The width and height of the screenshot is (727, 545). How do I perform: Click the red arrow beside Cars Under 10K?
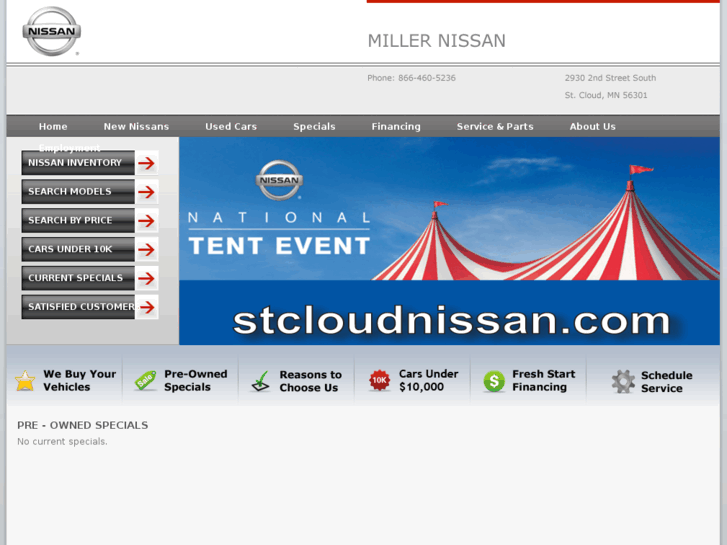coord(147,250)
